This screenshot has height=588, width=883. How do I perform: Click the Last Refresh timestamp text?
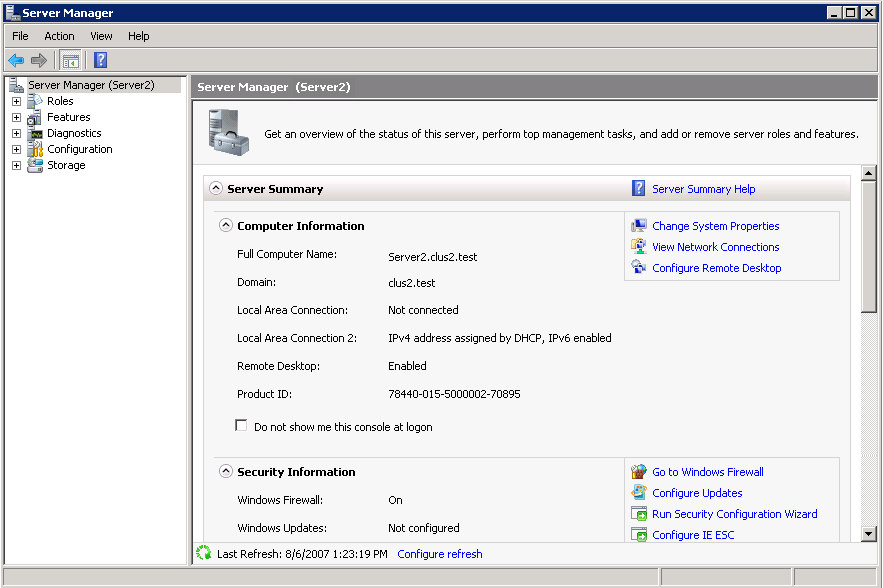pyautogui.click(x=302, y=554)
